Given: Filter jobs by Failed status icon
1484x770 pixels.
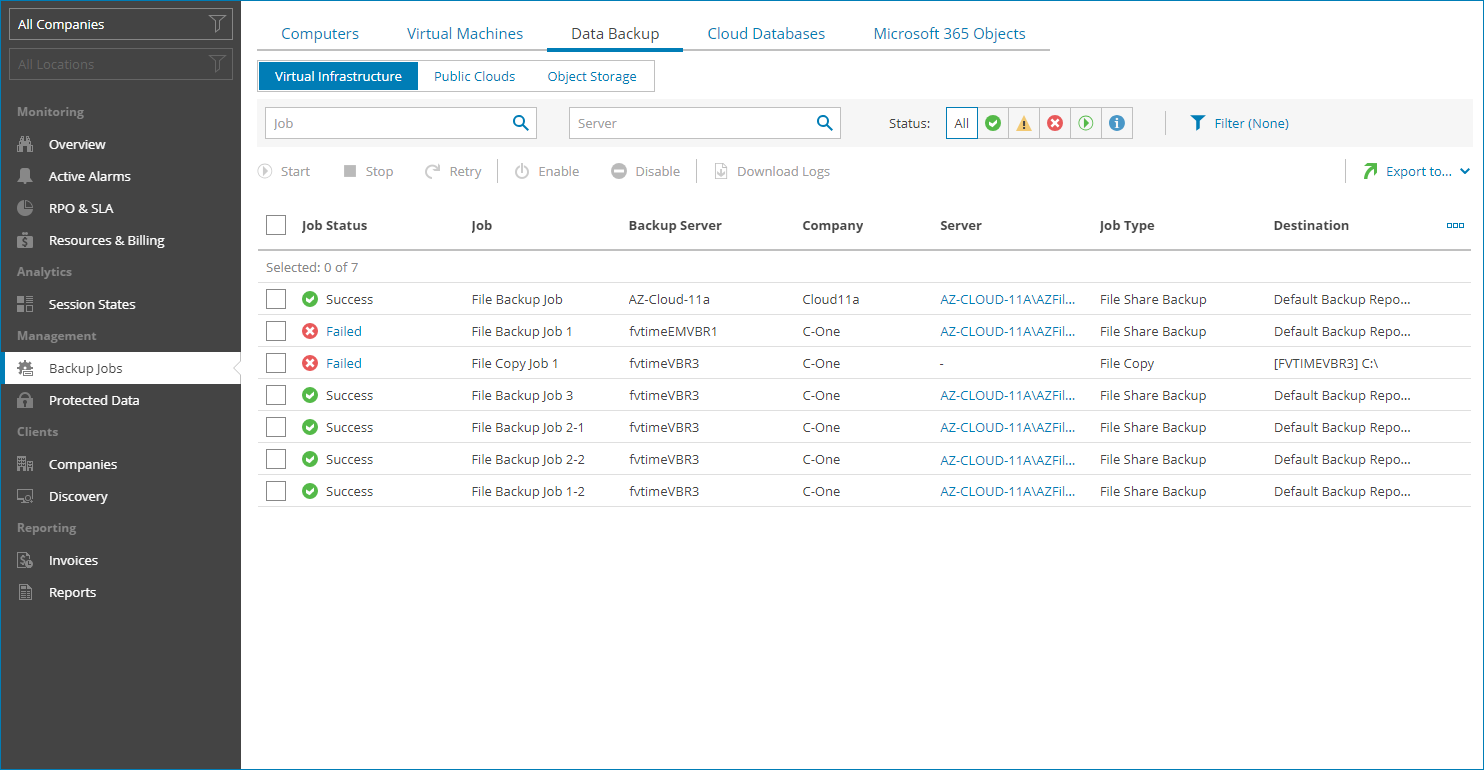Looking at the screenshot, I should [1054, 122].
